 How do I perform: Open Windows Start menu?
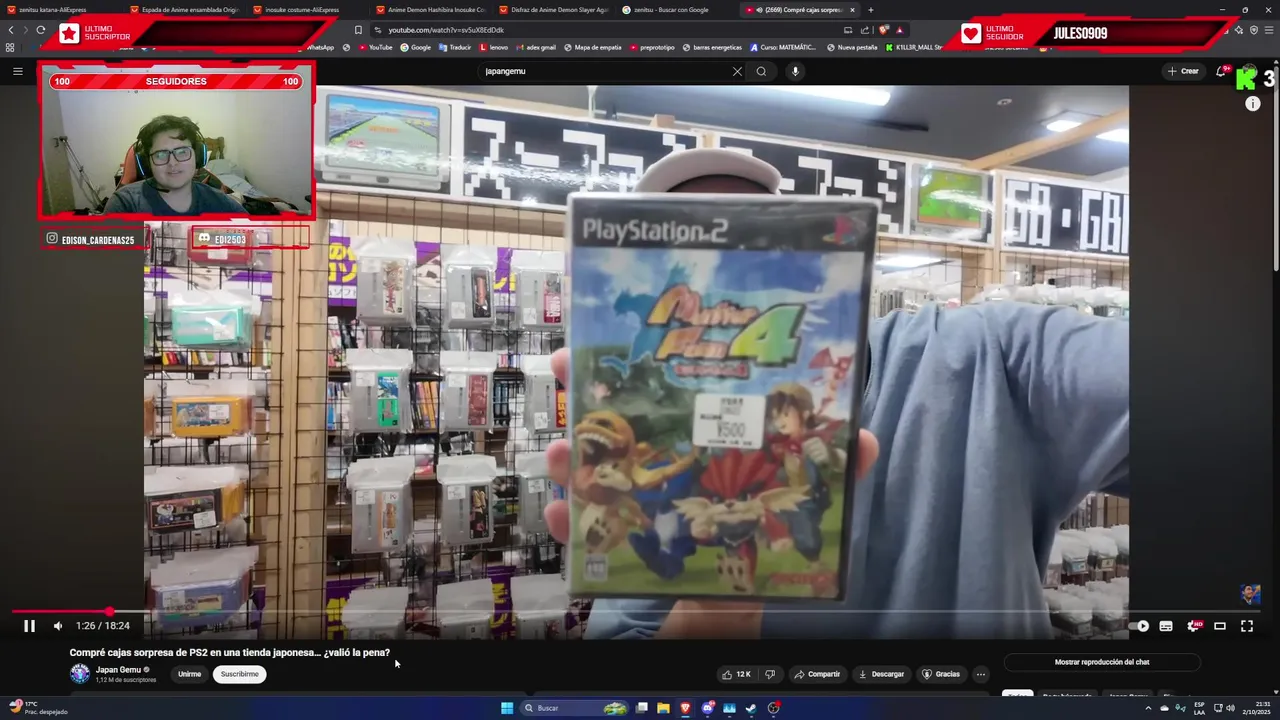coord(507,708)
